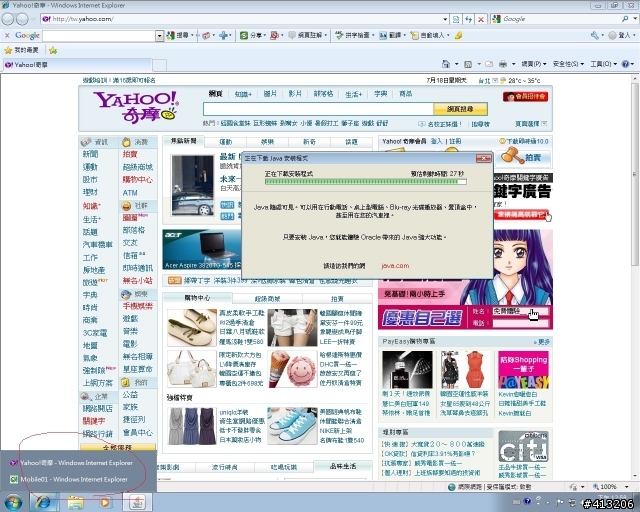Open a new blank browser tab

pos(160,65)
